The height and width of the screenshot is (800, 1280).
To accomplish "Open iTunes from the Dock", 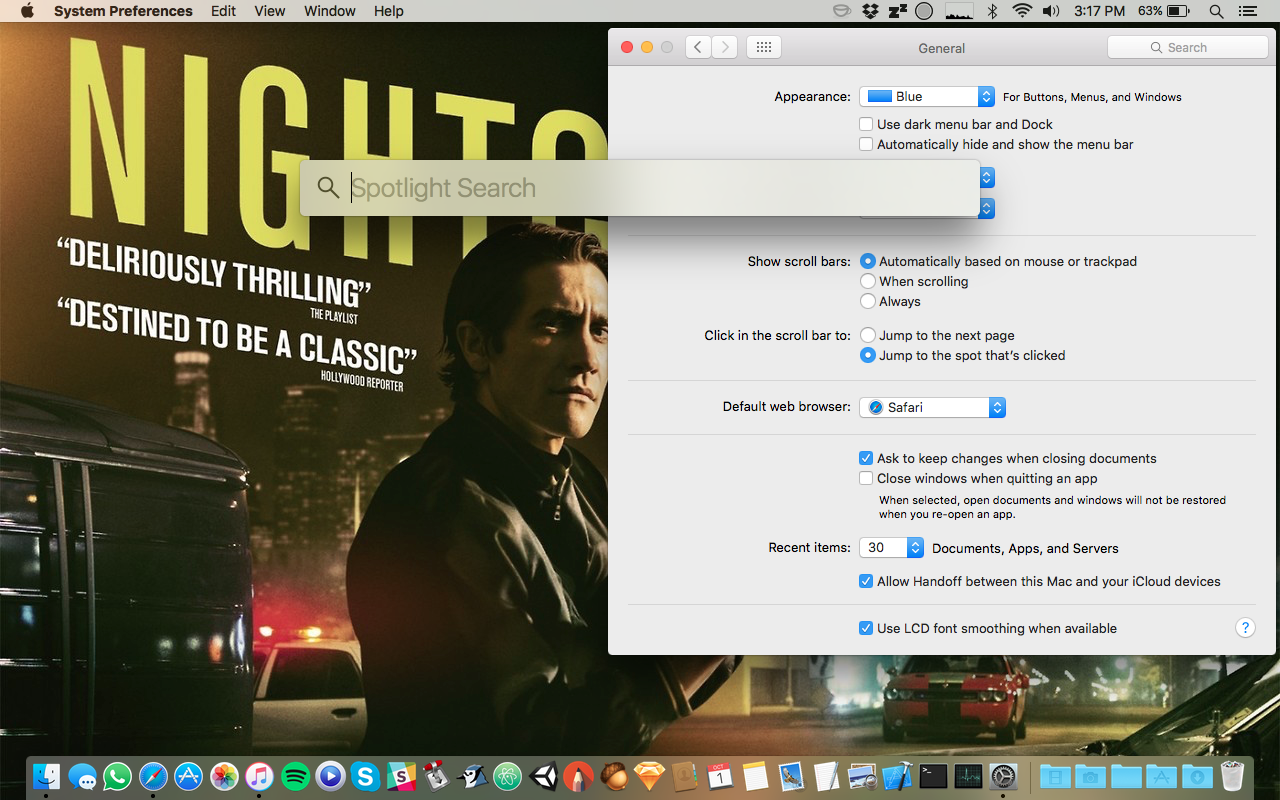I will pyautogui.click(x=259, y=776).
